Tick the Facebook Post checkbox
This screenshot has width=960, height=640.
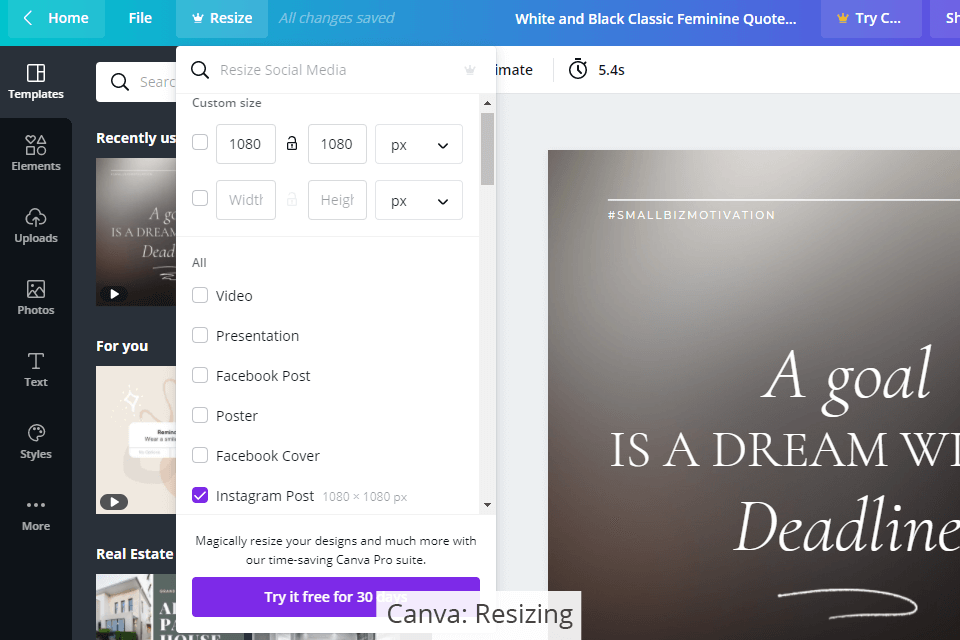200,375
